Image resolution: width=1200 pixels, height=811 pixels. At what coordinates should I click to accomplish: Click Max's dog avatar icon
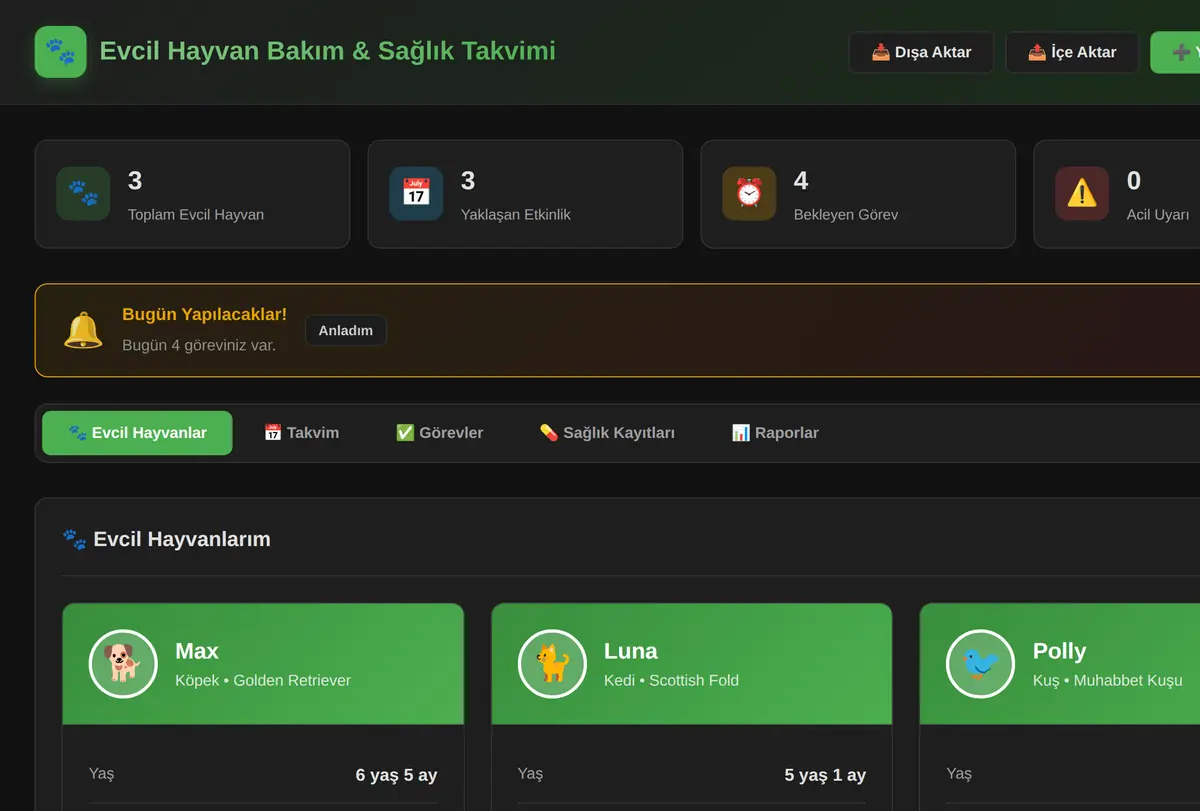click(x=123, y=663)
